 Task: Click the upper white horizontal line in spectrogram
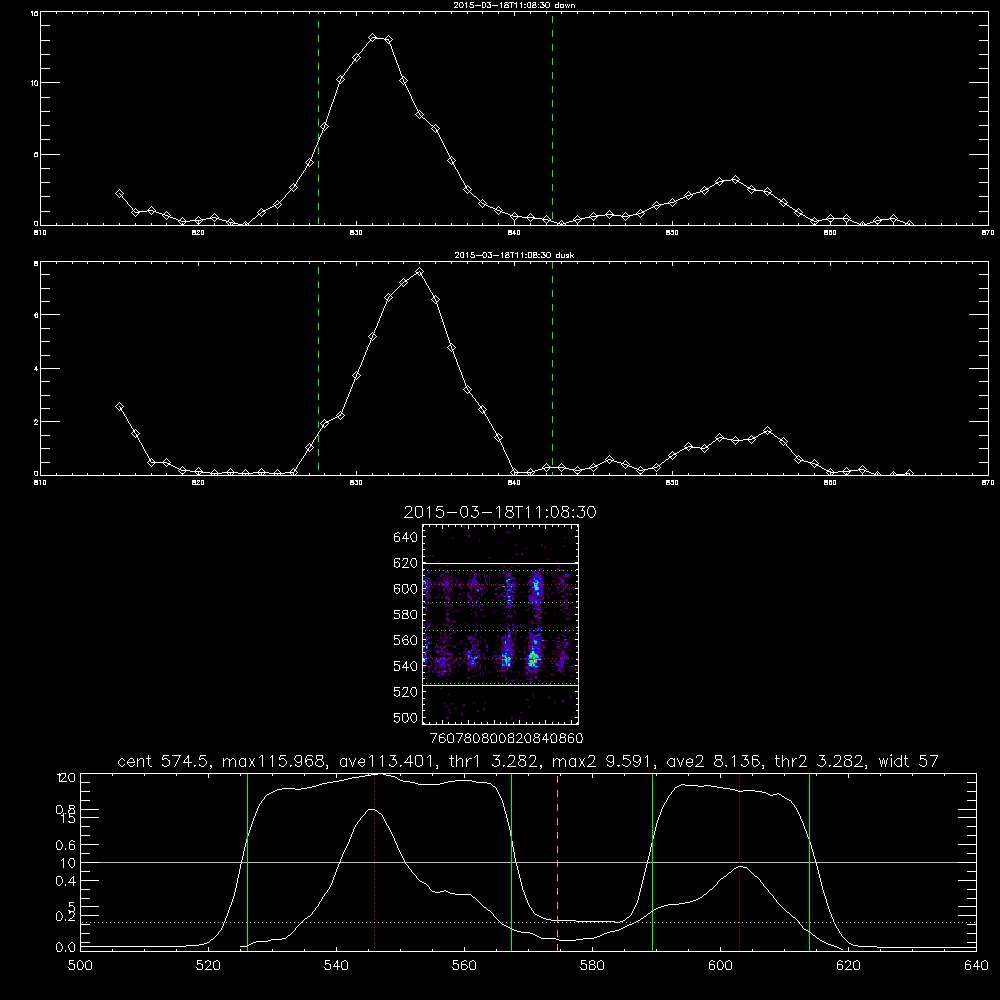[x=500, y=563]
